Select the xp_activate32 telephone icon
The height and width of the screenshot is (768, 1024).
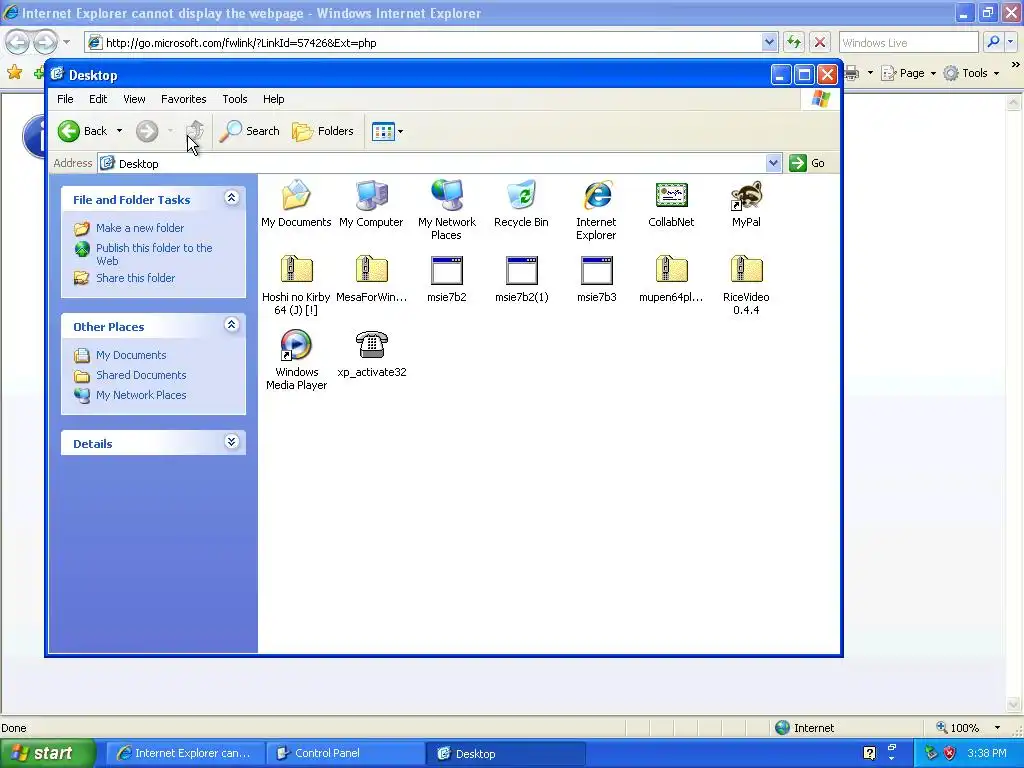pyautogui.click(x=371, y=354)
